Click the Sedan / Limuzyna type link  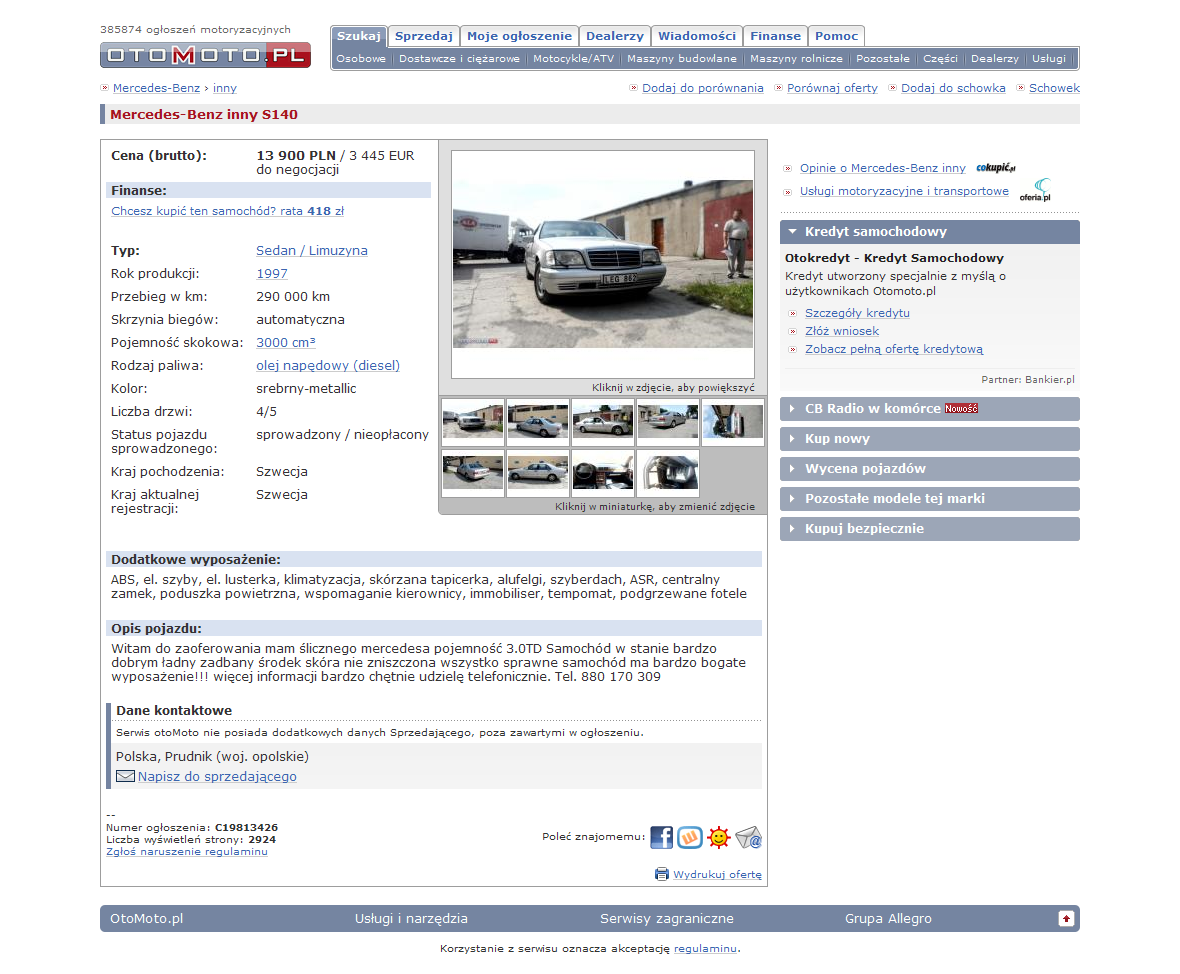(x=312, y=251)
